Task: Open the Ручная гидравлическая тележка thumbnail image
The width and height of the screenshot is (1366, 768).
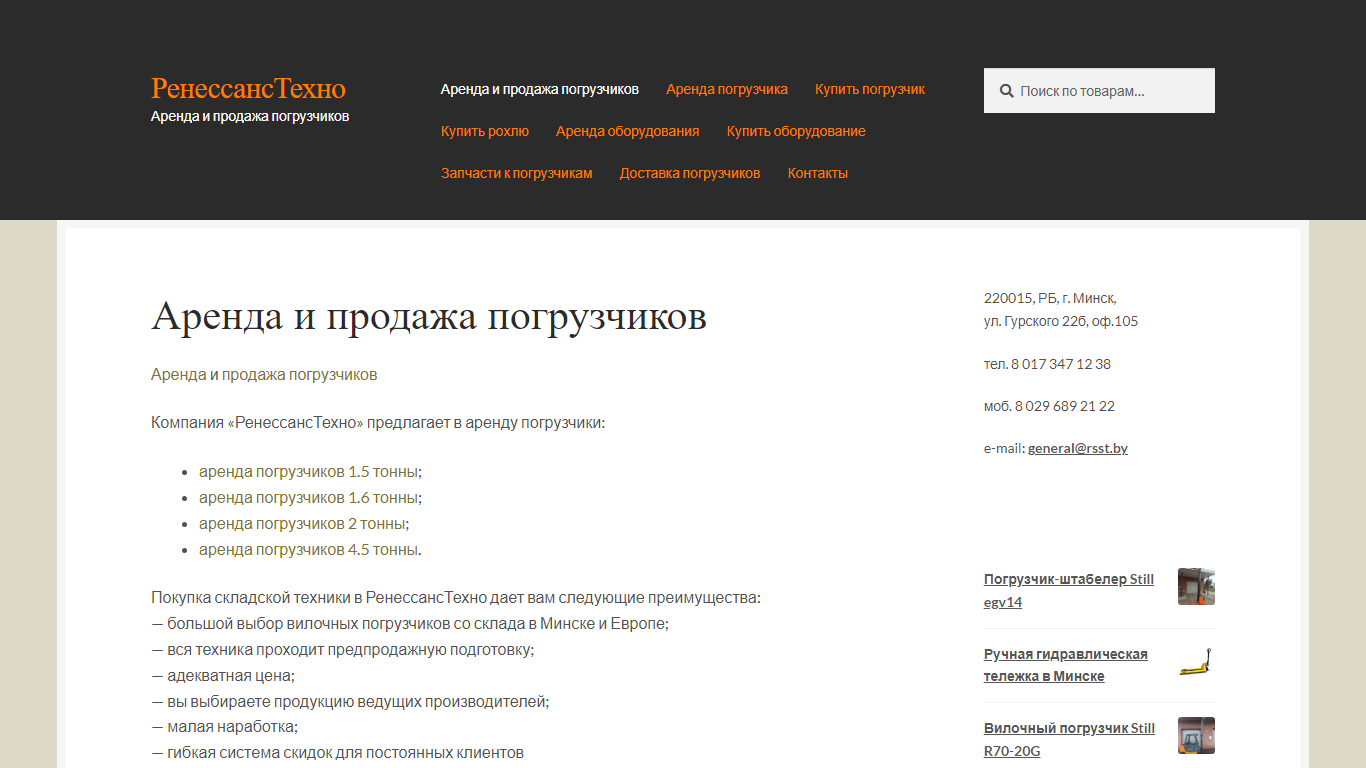Action: point(1196,661)
